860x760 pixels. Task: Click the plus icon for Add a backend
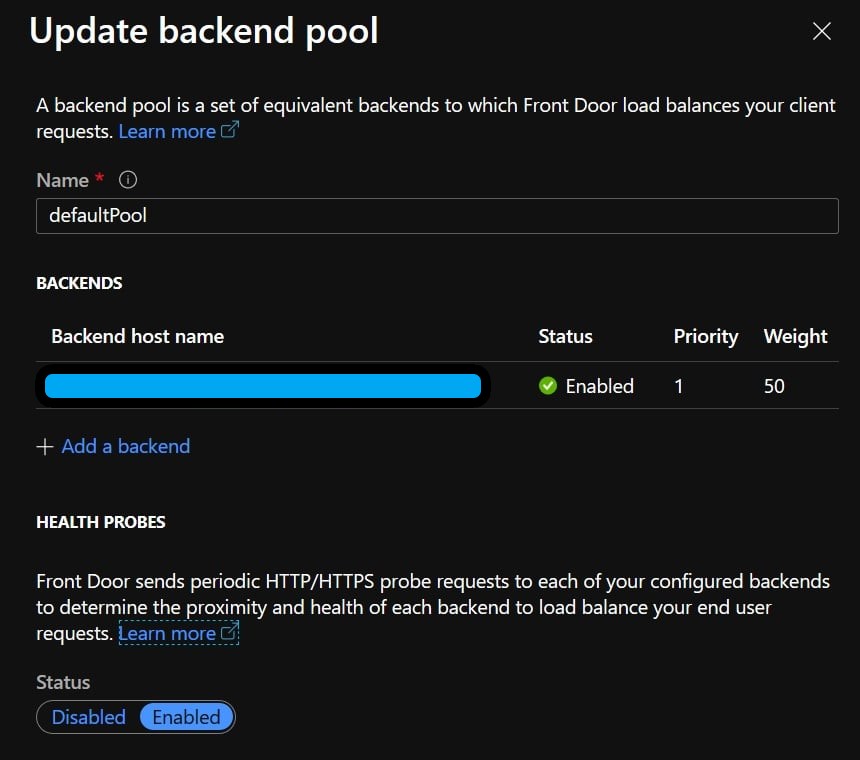pos(45,447)
